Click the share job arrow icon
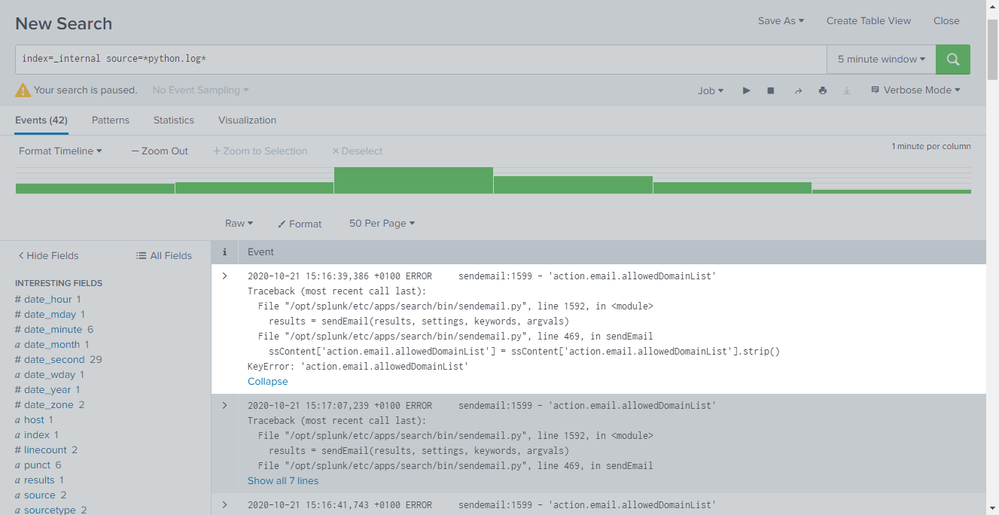Viewport: 999px width, 515px height. pyautogui.click(x=798, y=91)
